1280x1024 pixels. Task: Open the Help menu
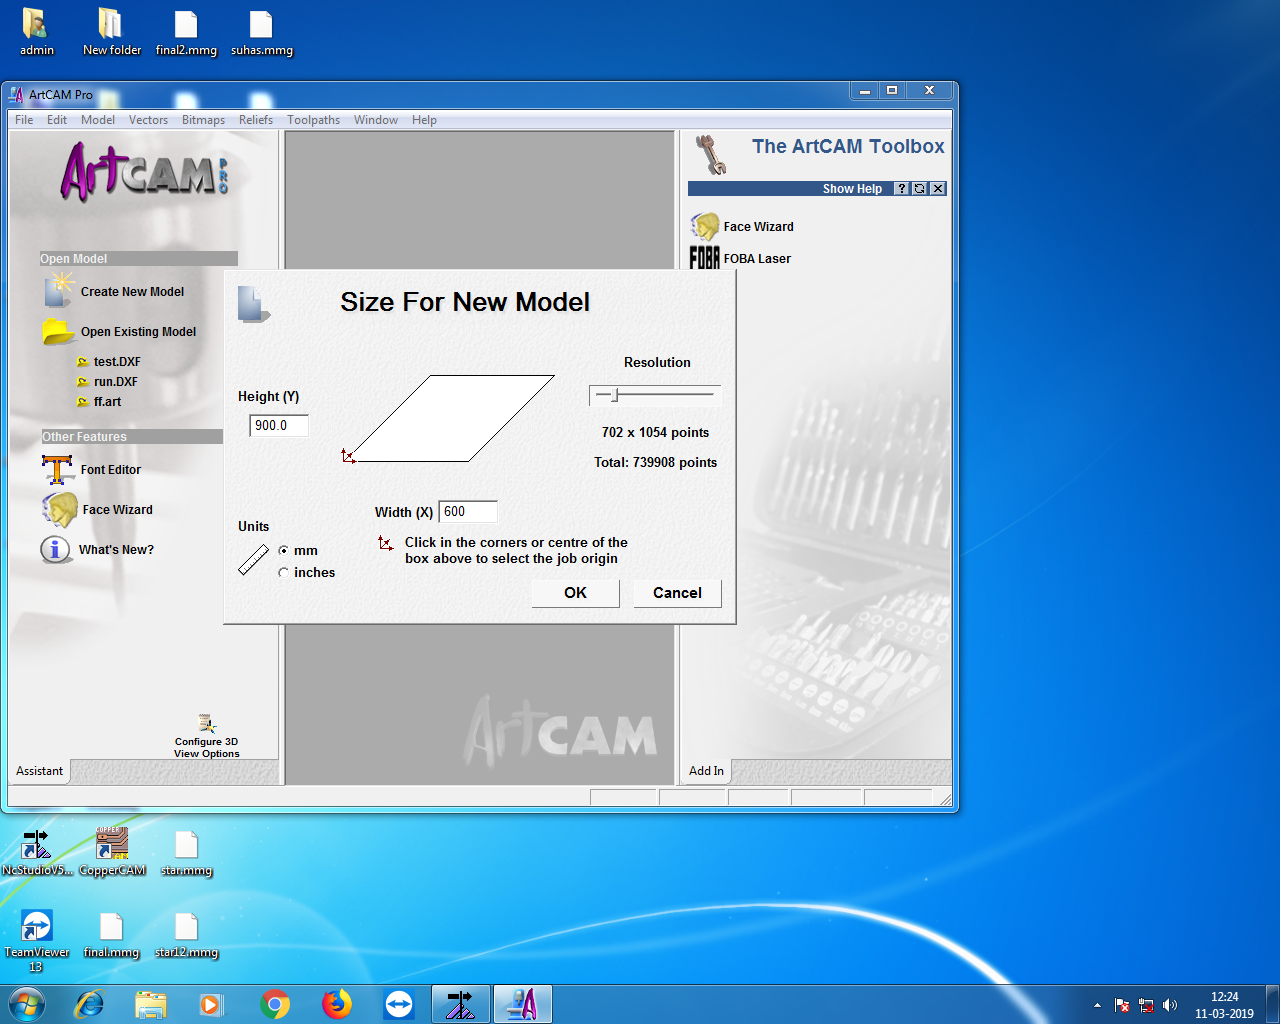click(424, 120)
